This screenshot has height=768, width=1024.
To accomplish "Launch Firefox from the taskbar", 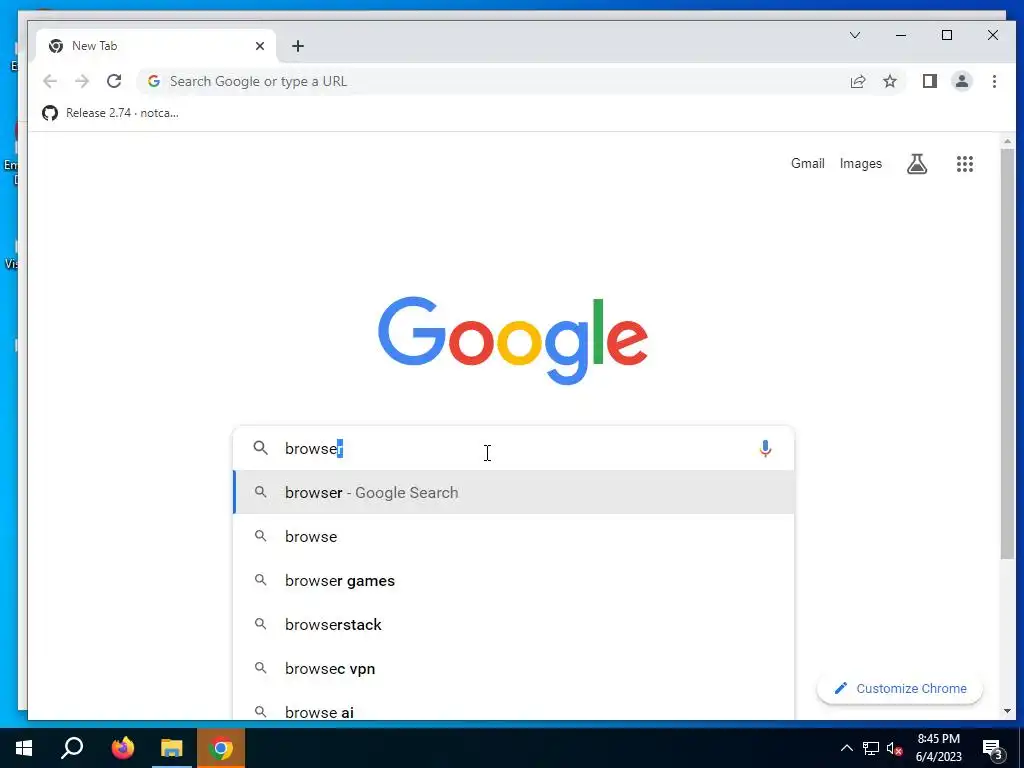I will (122, 748).
